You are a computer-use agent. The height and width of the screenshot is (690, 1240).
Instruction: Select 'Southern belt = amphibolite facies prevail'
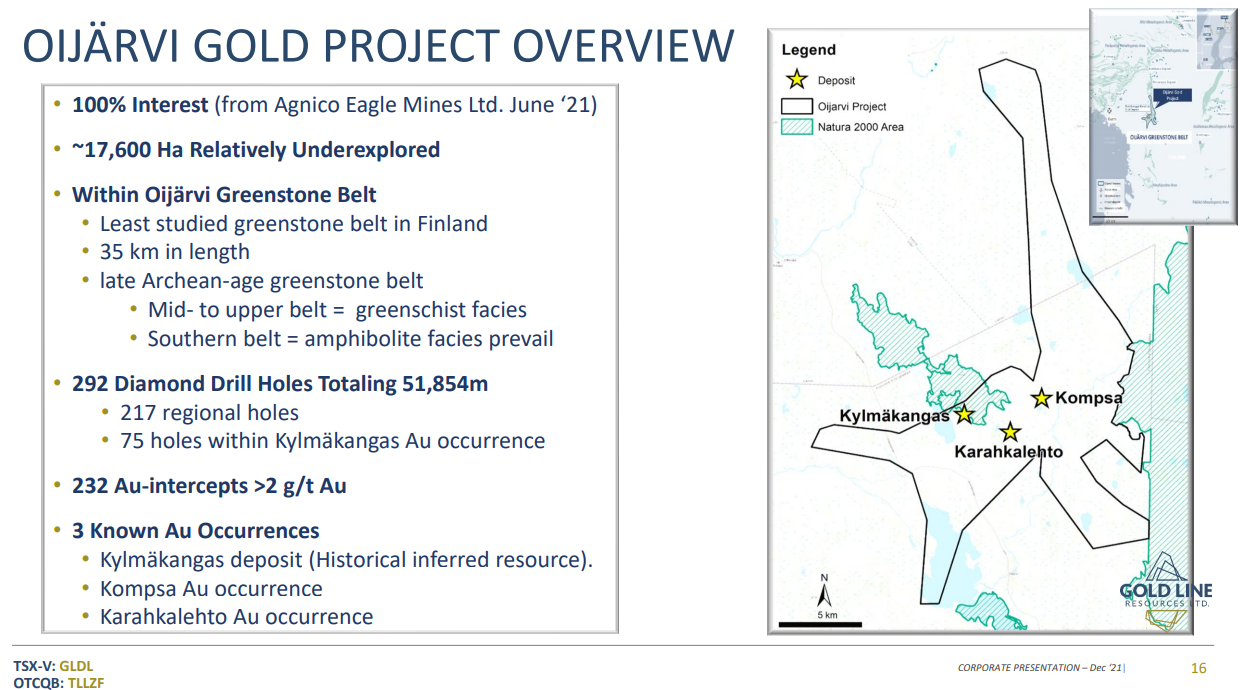[350, 339]
